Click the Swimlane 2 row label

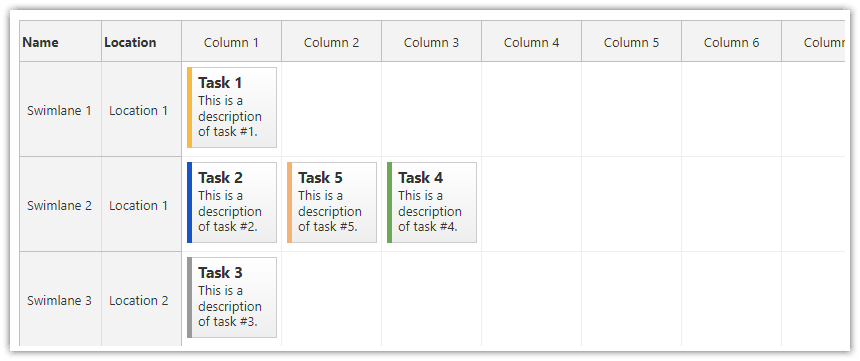pyautogui.click(x=60, y=204)
